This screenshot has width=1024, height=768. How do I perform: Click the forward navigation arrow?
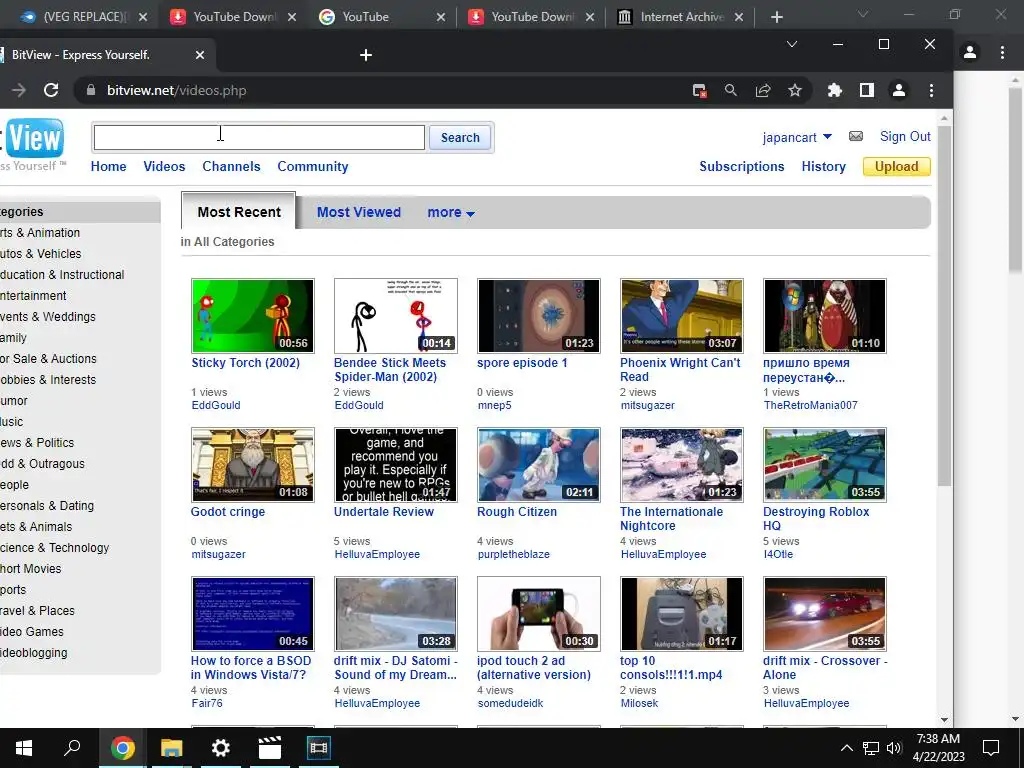coord(19,90)
